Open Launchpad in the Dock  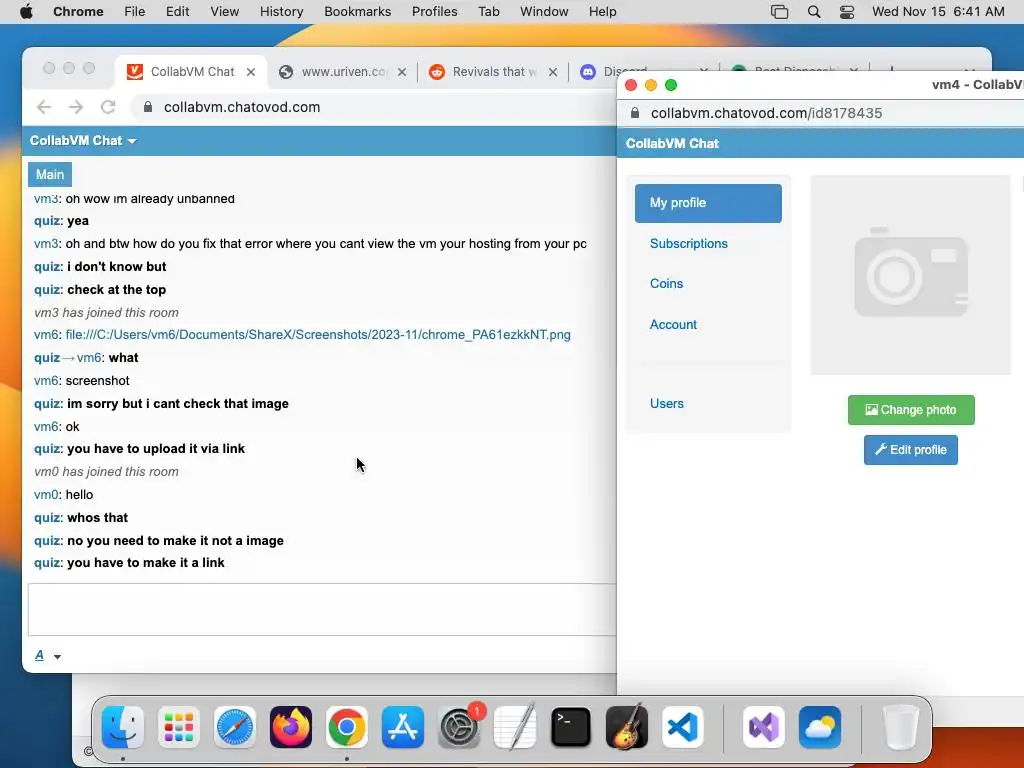[179, 727]
